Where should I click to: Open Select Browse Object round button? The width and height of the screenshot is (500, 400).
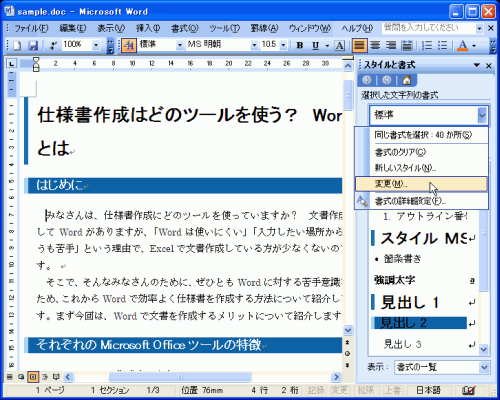tap(347, 354)
